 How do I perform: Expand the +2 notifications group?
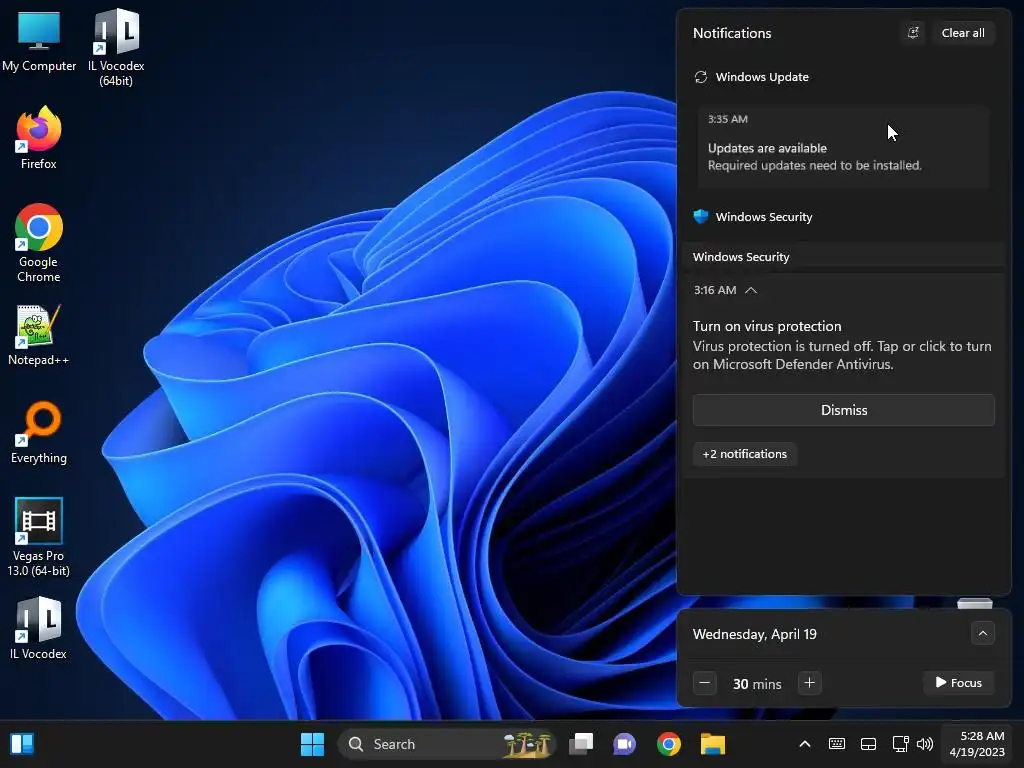744,454
